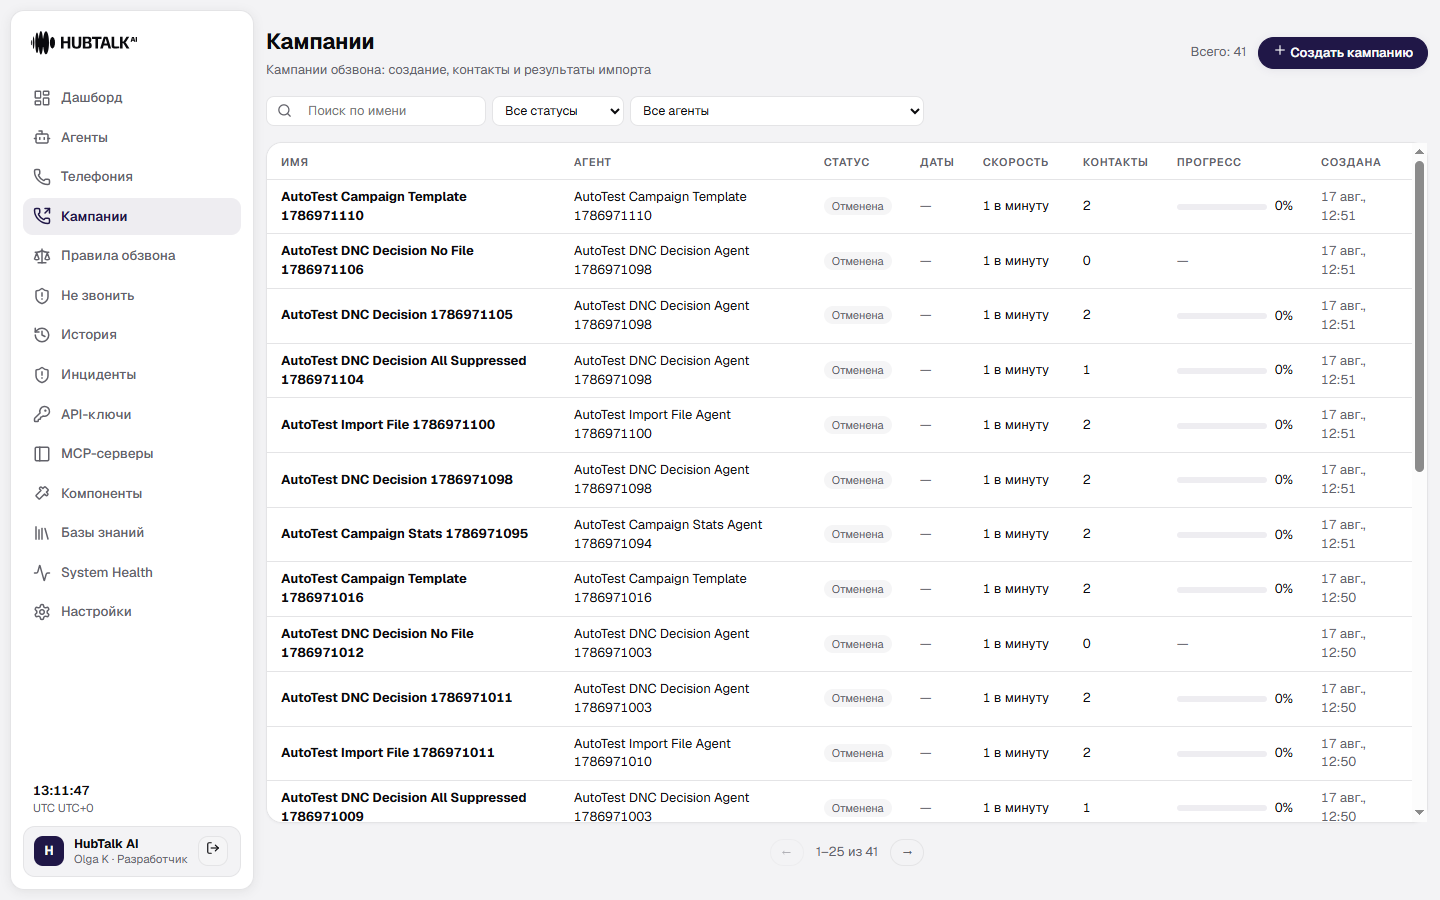The height and width of the screenshot is (900, 1440).
Task: Click the Настройки gear icon
Action: coord(42,612)
